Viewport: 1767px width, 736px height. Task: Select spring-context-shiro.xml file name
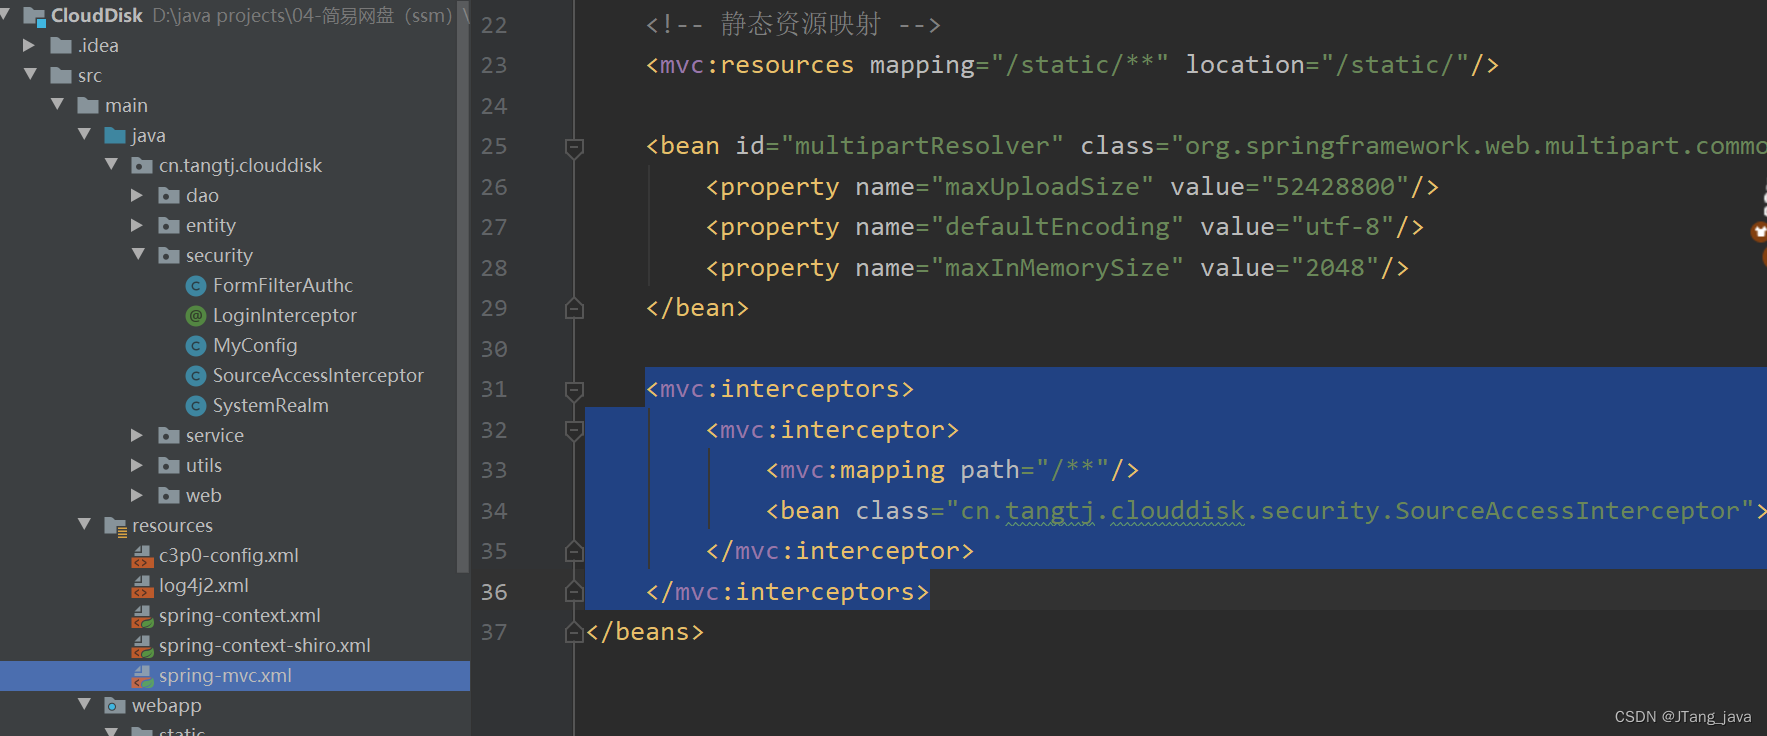click(x=265, y=646)
